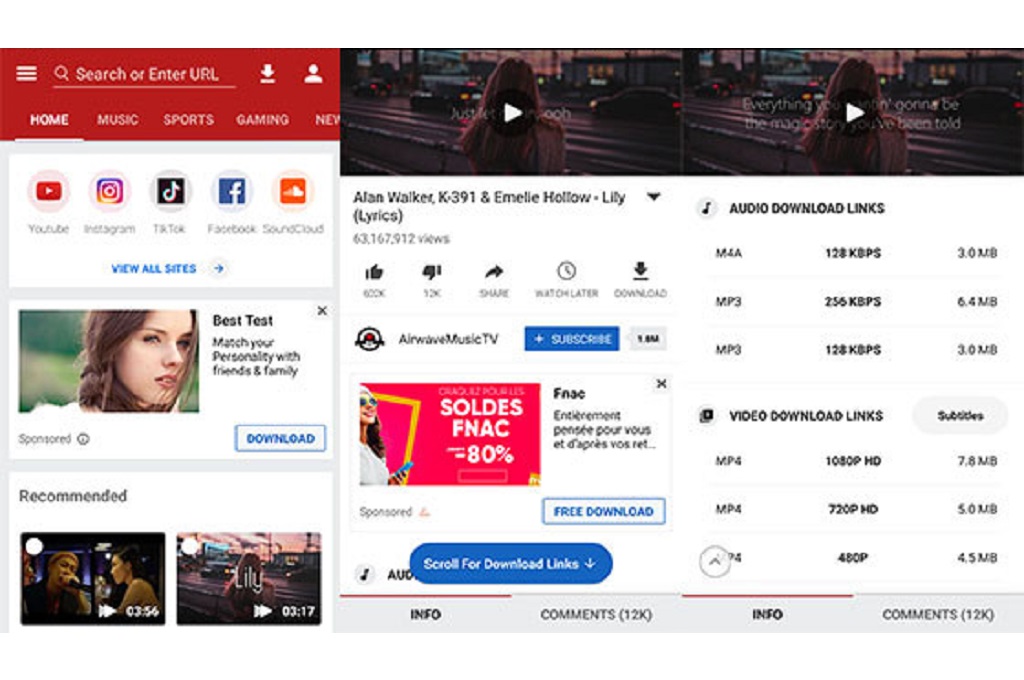This screenshot has height=680, width=1024.
Task: Tap the Subscribe button for AirwaveMusicTV
Action: pyautogui.click(x=572, y=339)
